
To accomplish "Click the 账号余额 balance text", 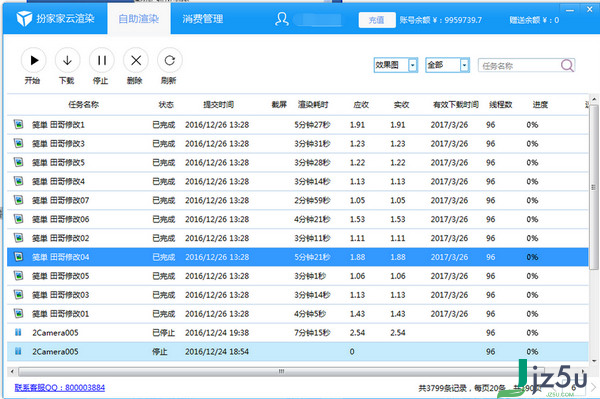I will 440,20.
